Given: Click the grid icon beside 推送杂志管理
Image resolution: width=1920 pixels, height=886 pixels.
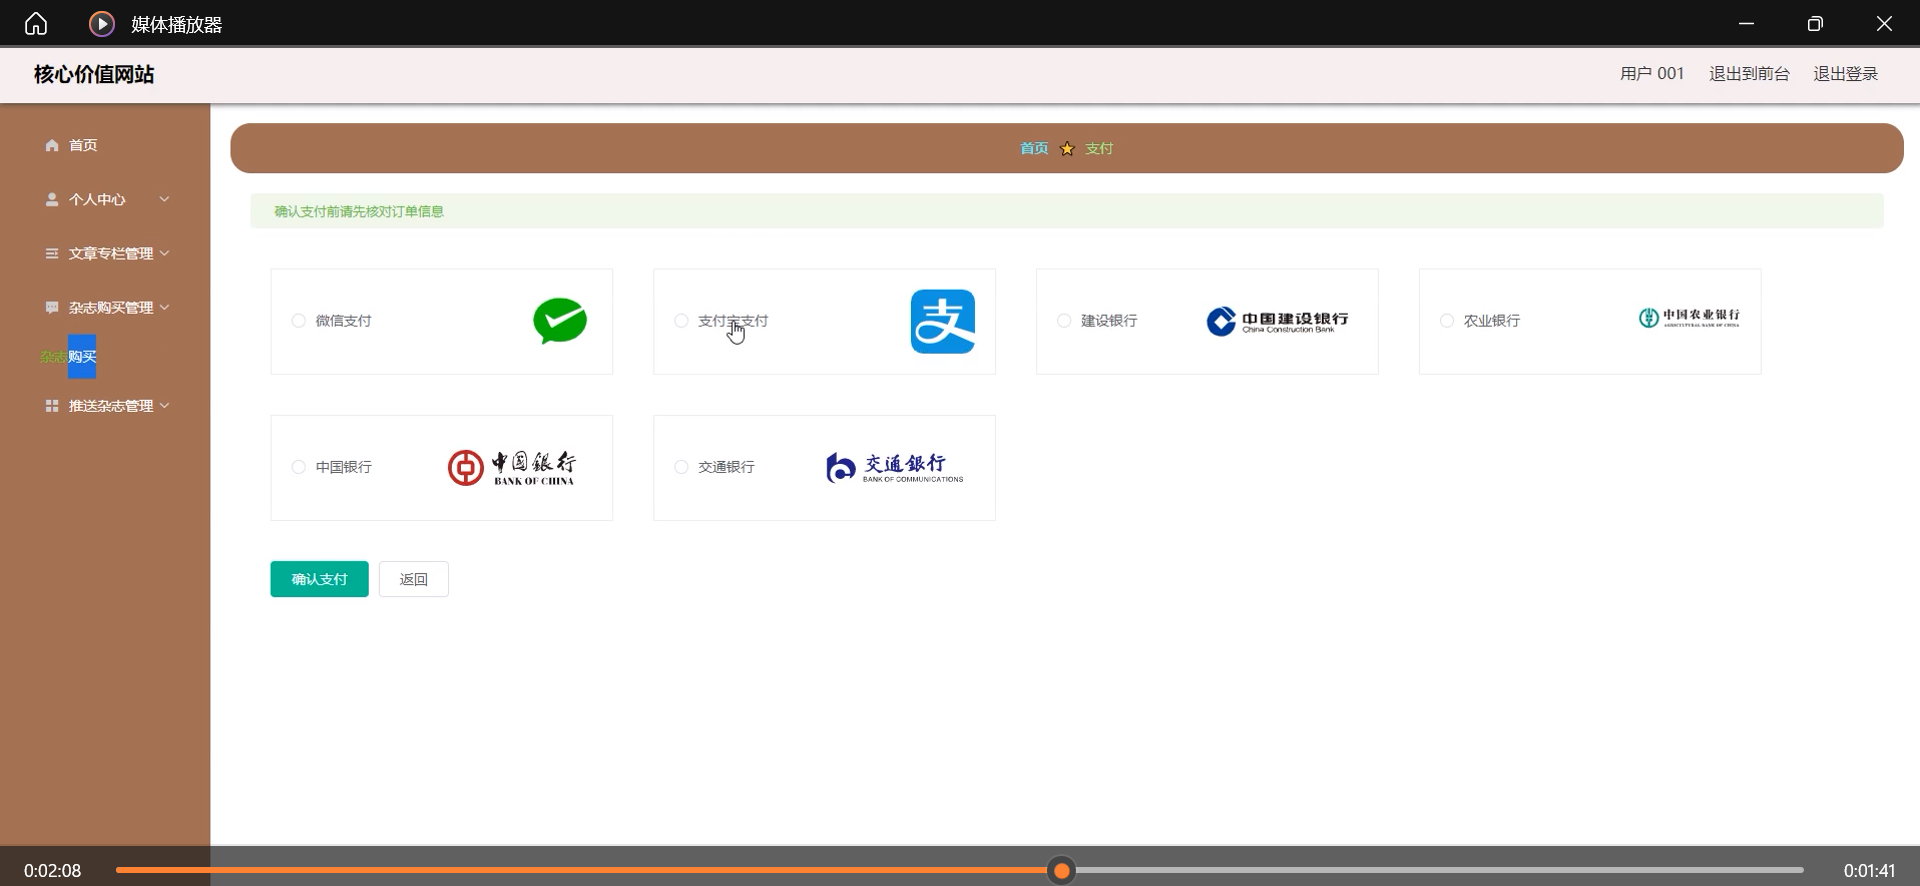Looking at the screenshot, I should coord(52,405).
